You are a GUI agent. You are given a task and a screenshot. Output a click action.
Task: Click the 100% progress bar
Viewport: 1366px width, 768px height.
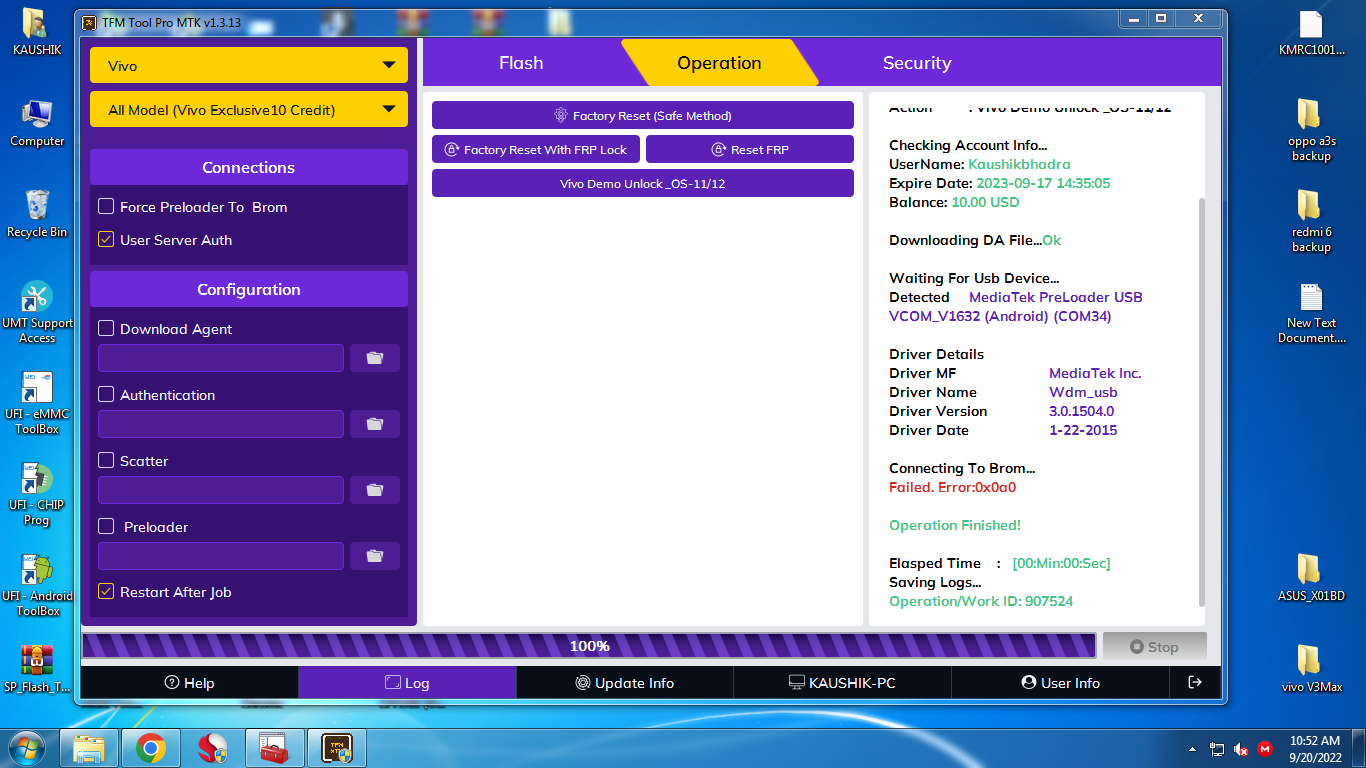click(x=589, y=646)
